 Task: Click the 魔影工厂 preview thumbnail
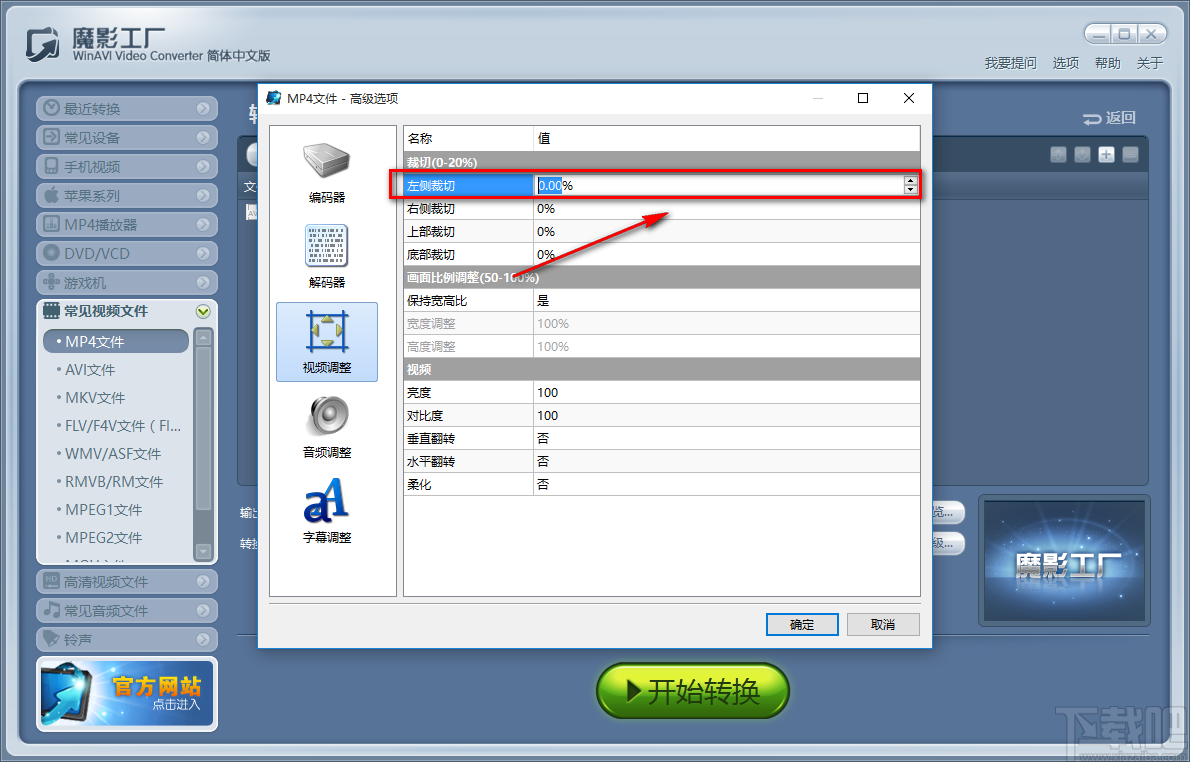coord(1064,561)
